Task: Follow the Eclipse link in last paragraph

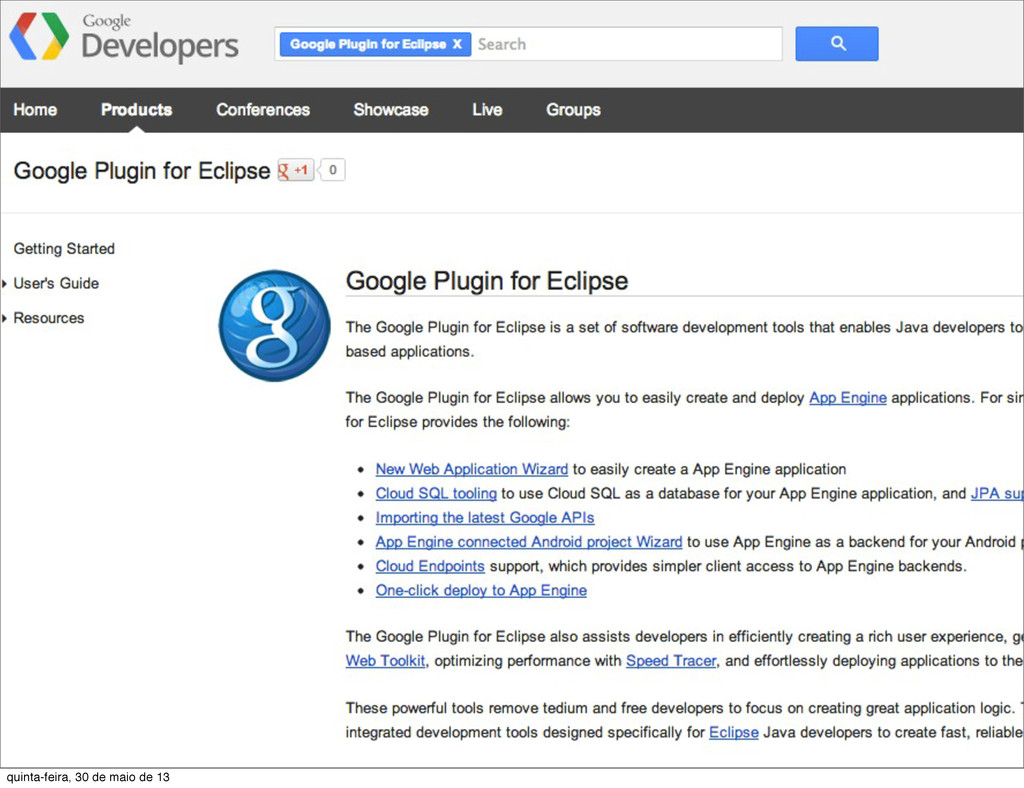Action: [734, 733]
